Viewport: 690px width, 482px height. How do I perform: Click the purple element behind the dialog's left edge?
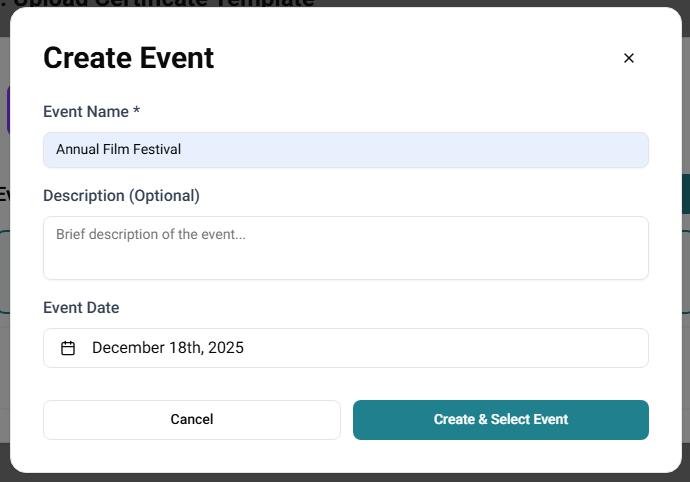(7, 110)
